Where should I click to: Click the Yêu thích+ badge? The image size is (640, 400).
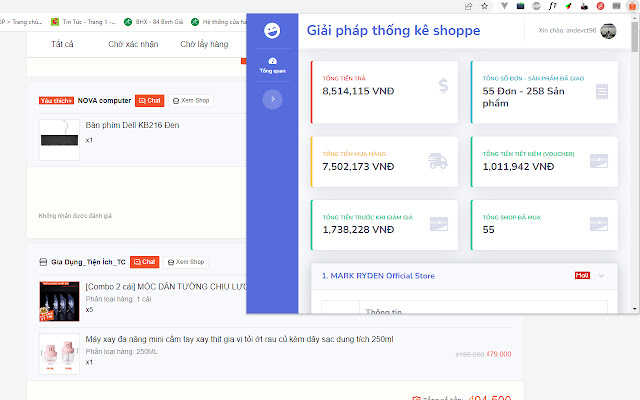[x=56, y=100]
